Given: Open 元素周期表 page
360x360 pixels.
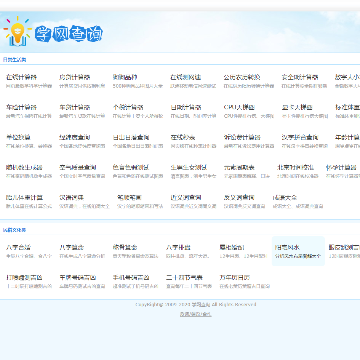Looking at the screenshot, I should tap(239, 167).
